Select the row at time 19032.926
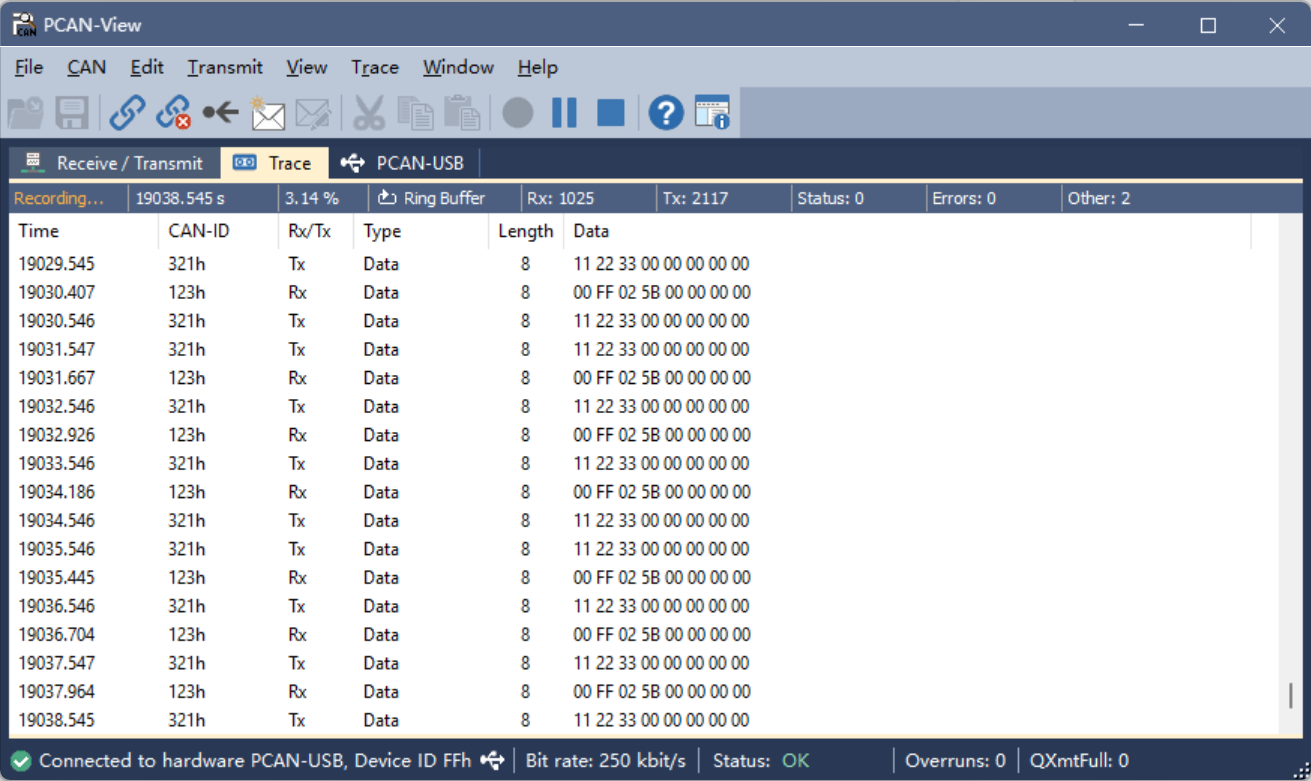The width and height of the screenshot is (1311, 781). point(644,435)
